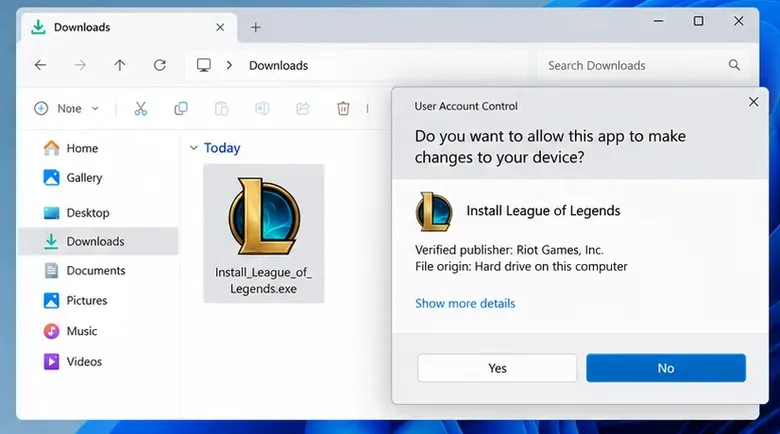Close the User Account Control dialog
Viewport: 780px width, 434px height.
[x=754, y=102]
